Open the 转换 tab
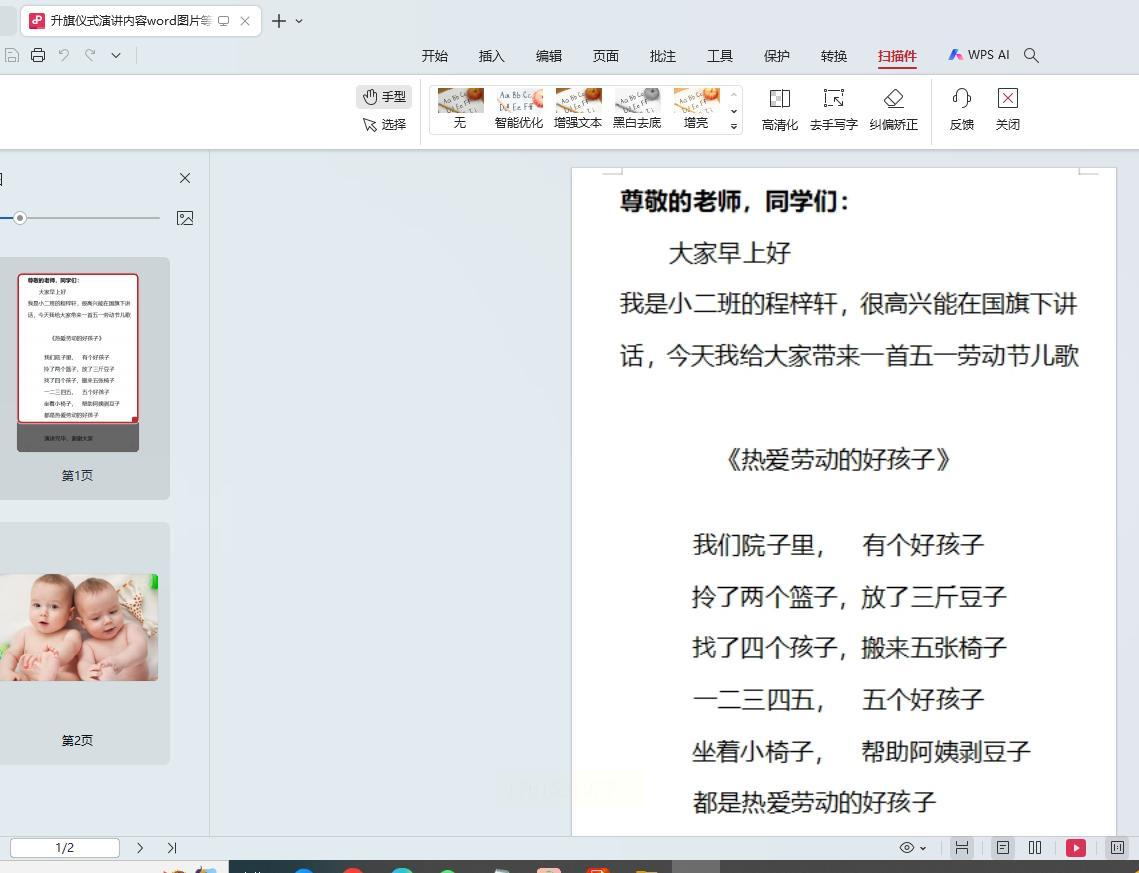 pyautogui.click(x=834, y=56)
